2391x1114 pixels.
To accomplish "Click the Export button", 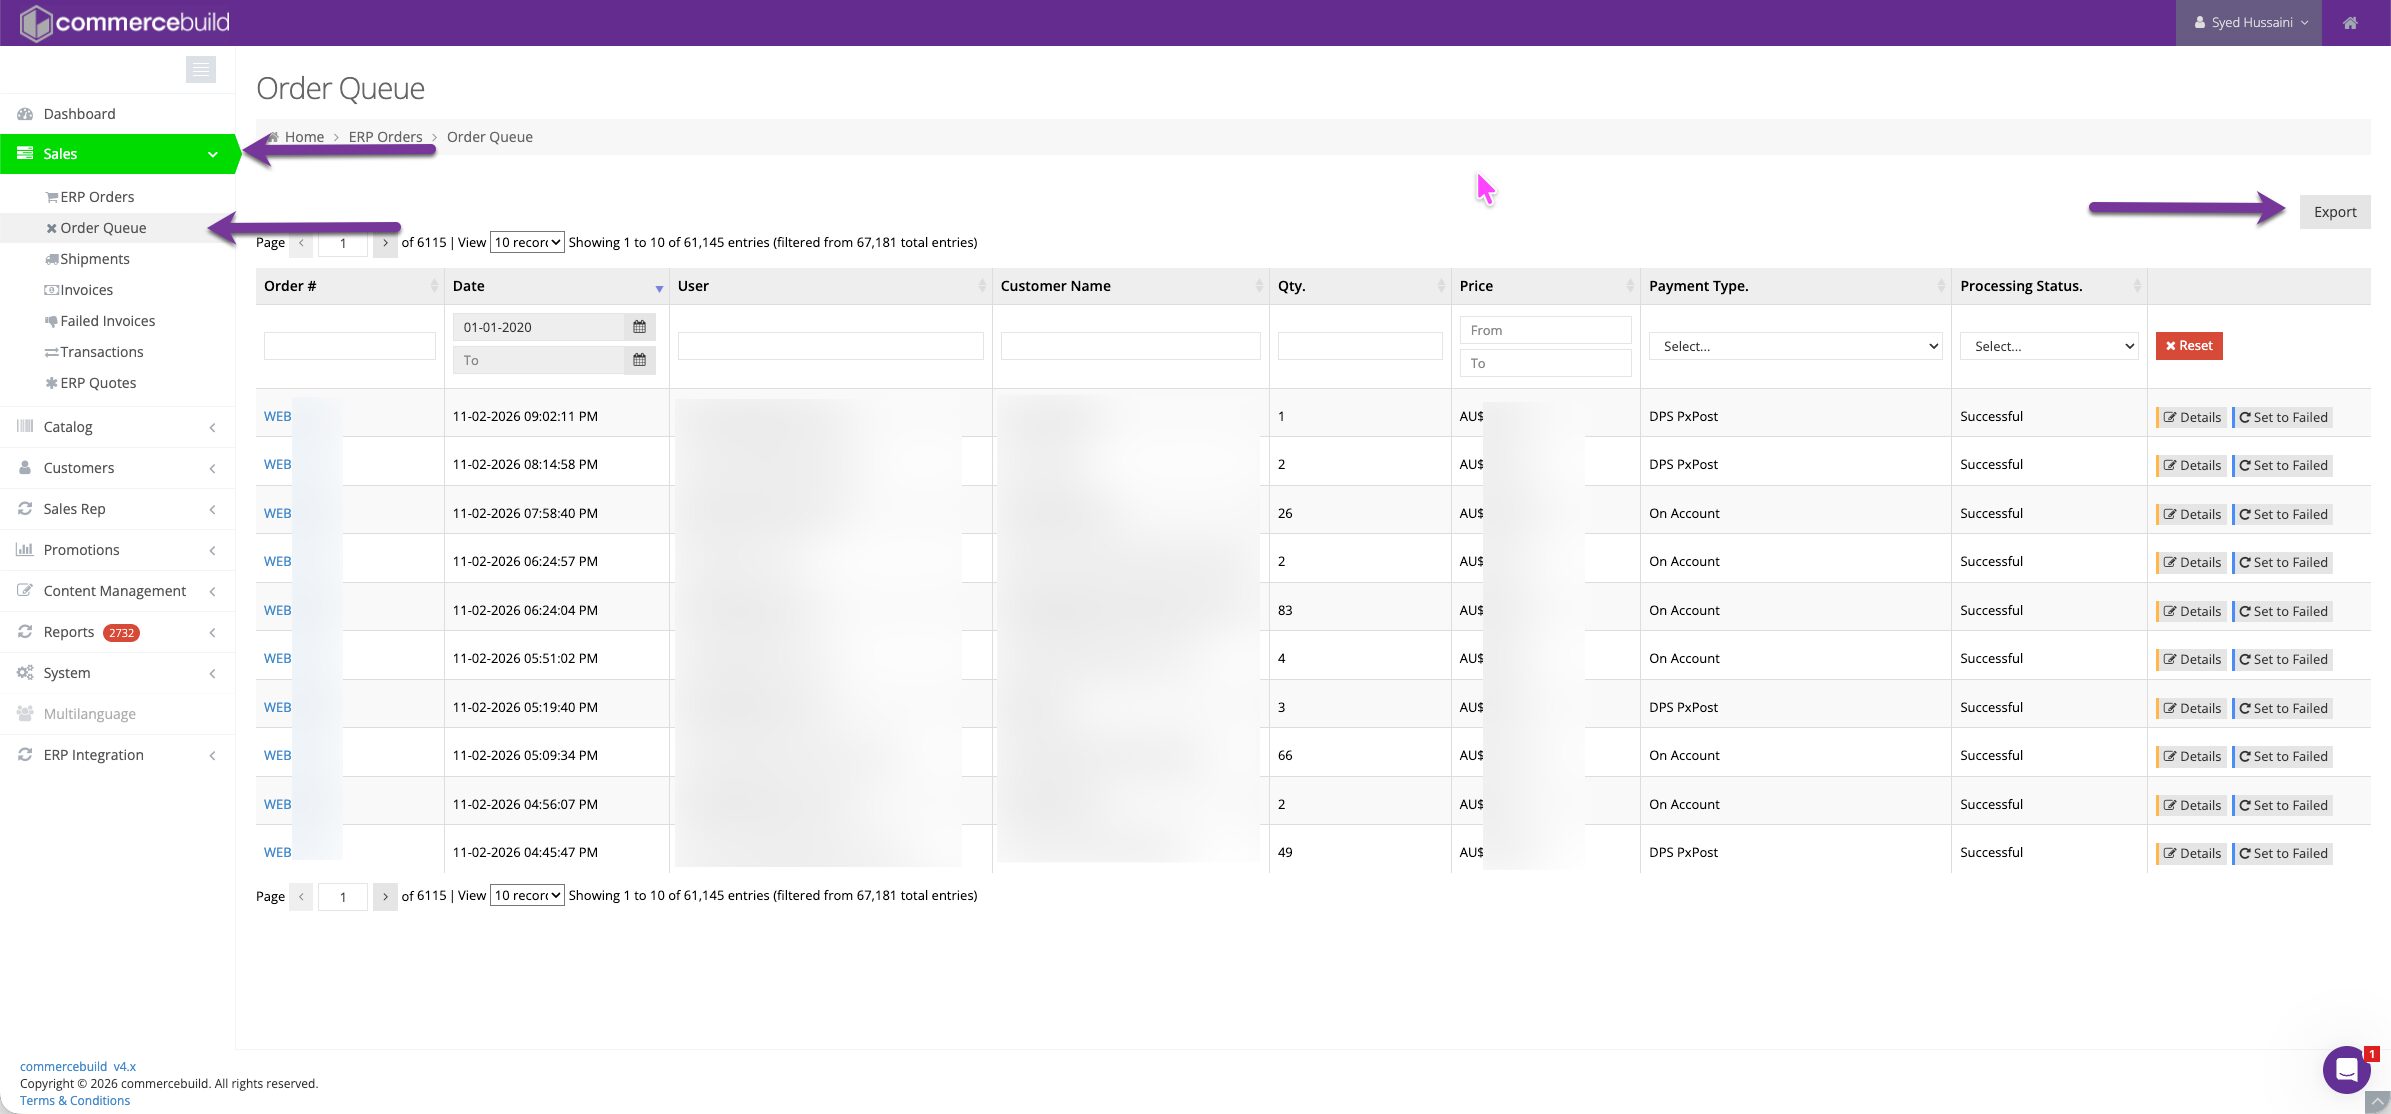I will click(2334, 212).
